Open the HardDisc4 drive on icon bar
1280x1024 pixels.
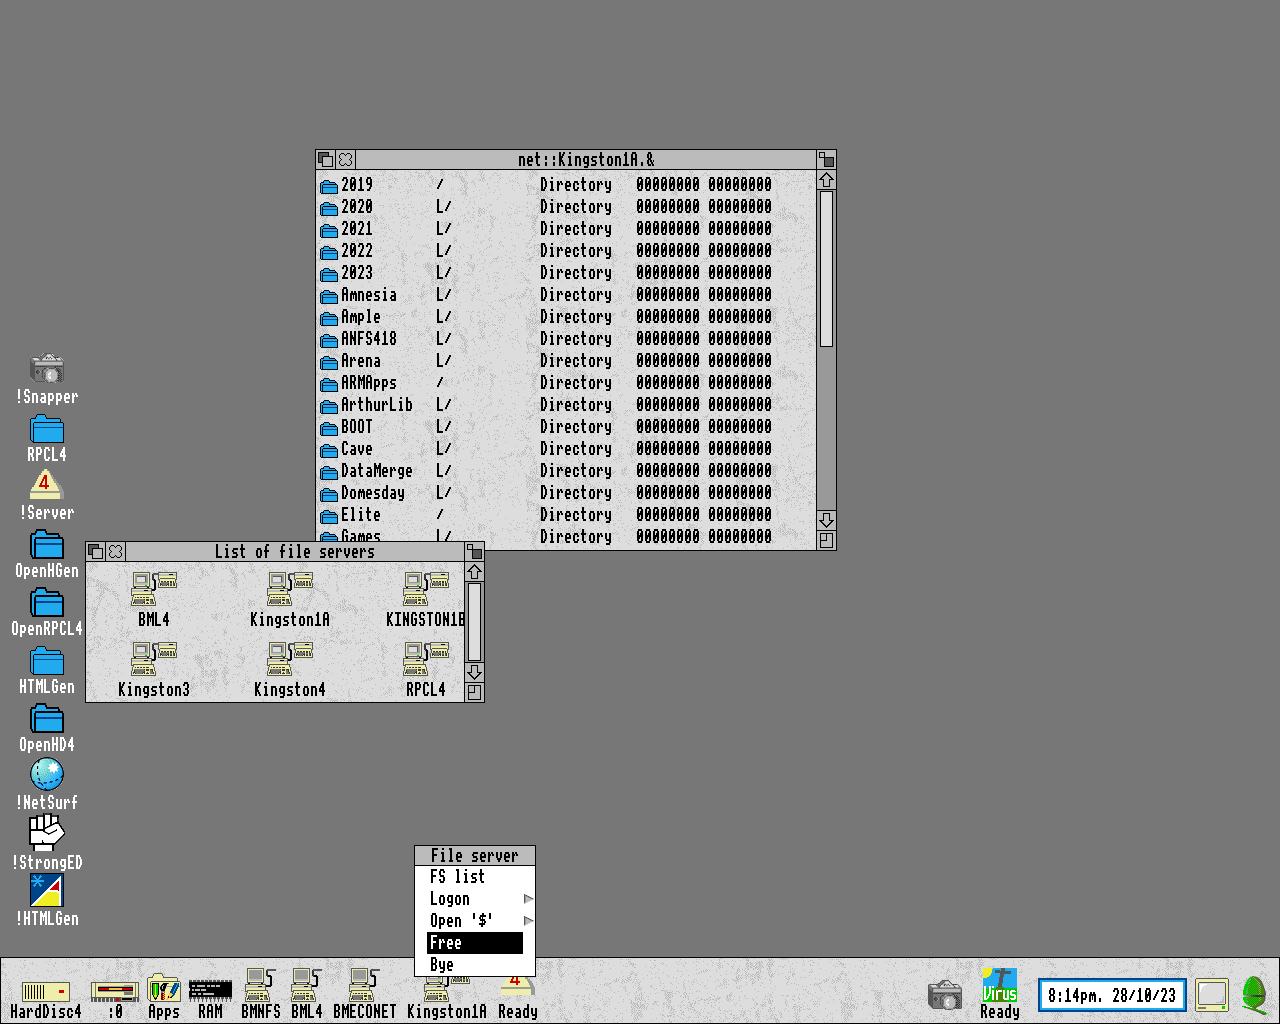tap(45, 991)
